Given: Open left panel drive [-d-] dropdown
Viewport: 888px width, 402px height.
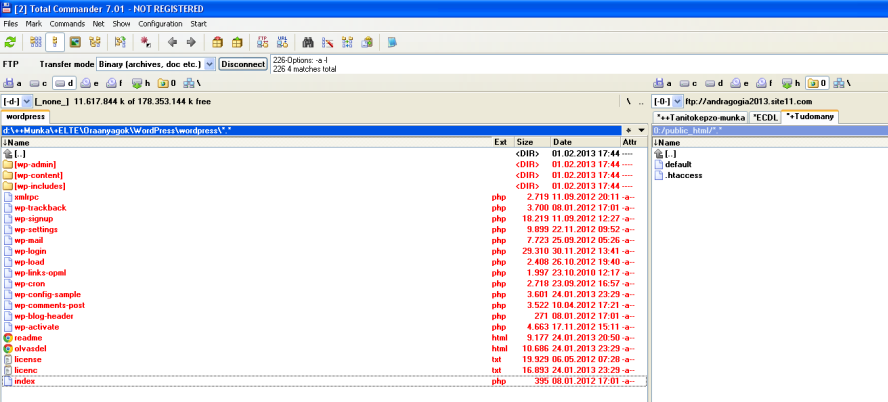Looking at the screenshot, I should click(28, 101).
